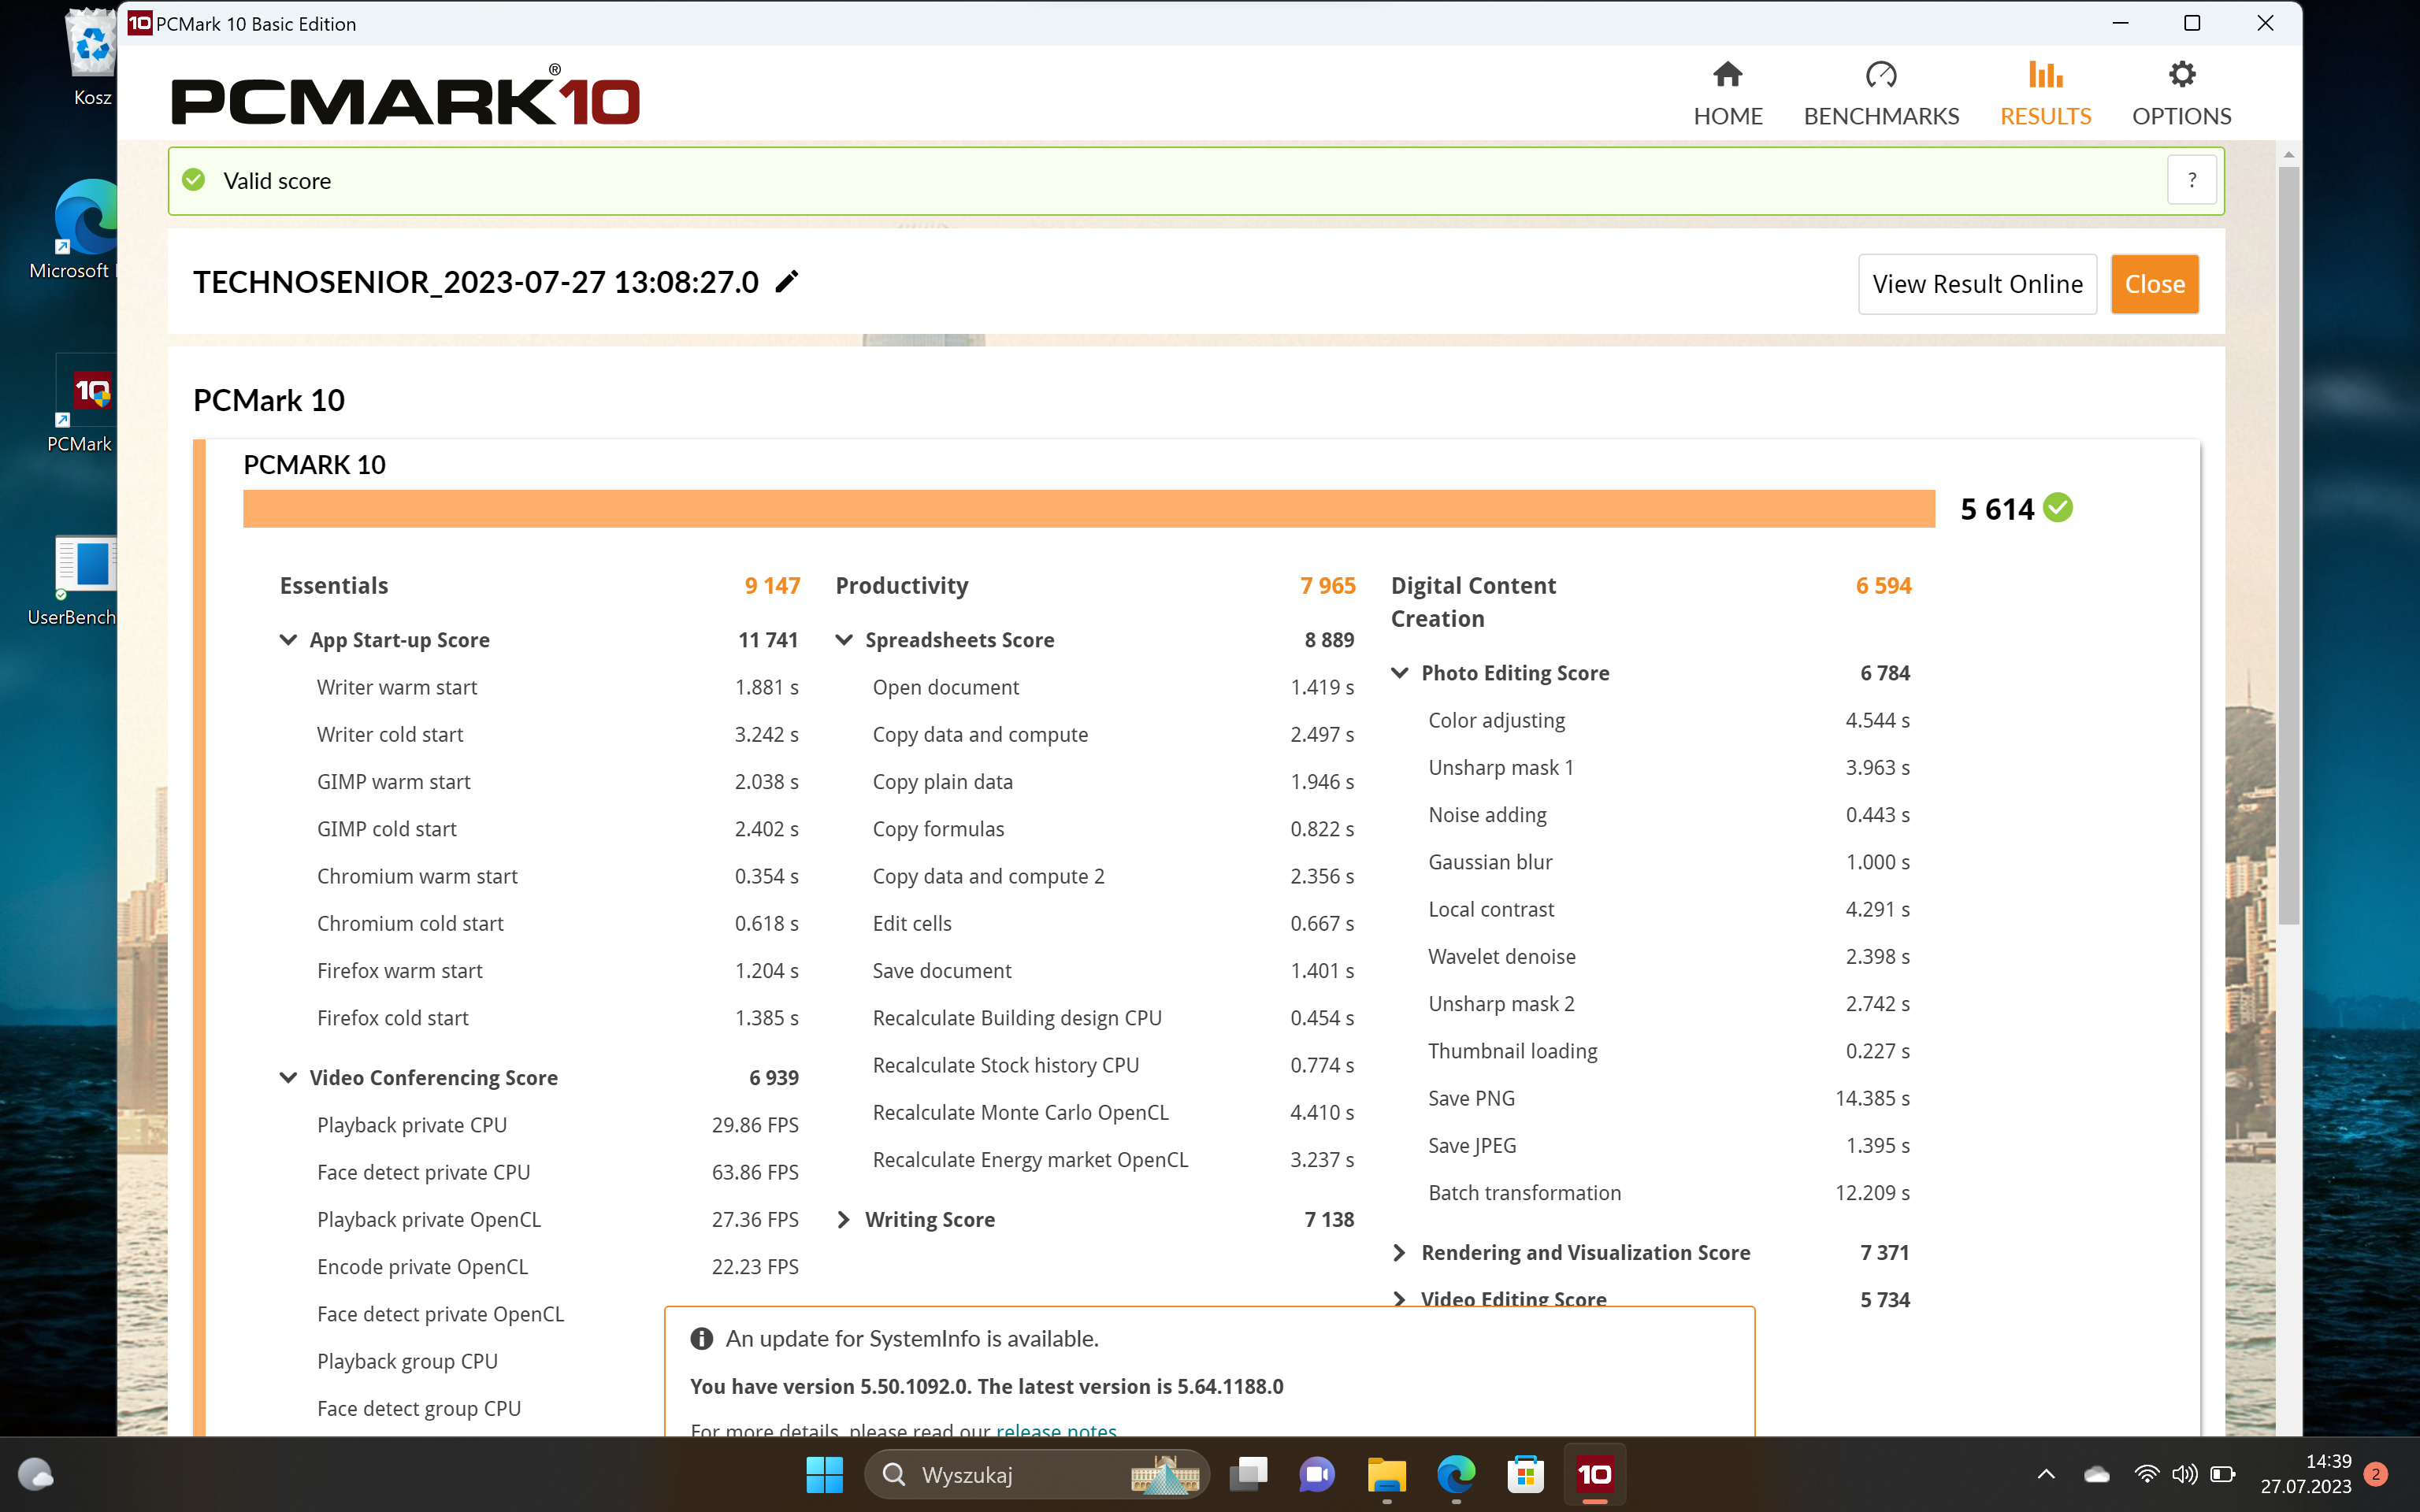
Task: Open the OPTIONS tab
Action: pos(2182,94)
